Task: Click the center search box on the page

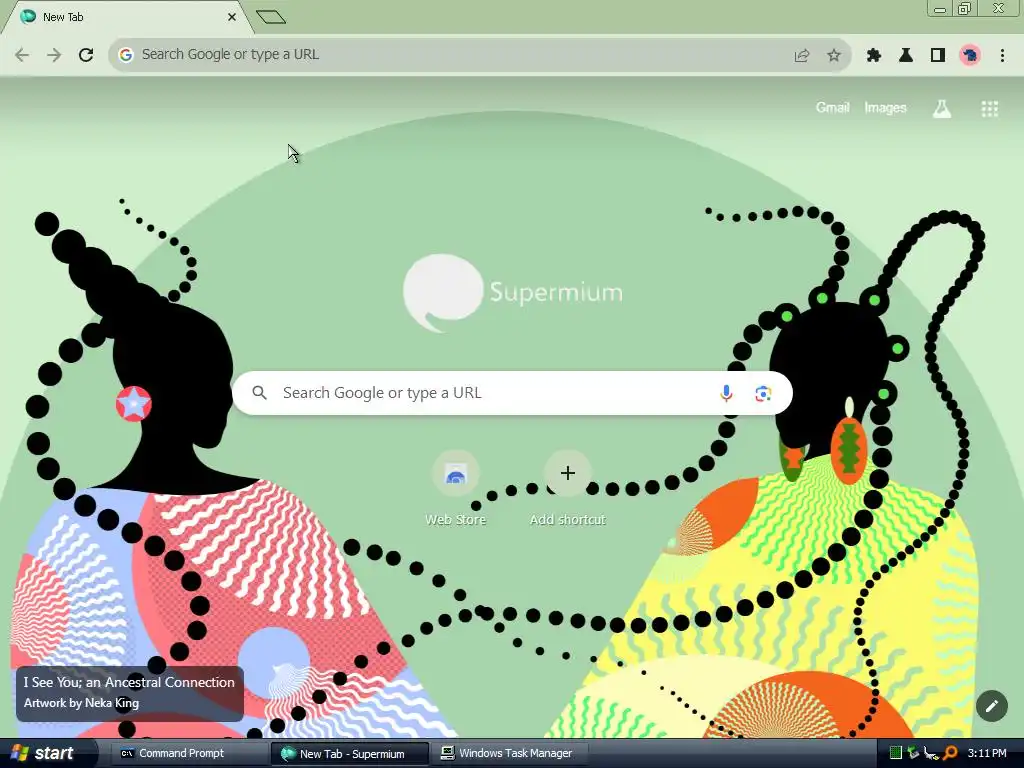Action: click(512, 393)
